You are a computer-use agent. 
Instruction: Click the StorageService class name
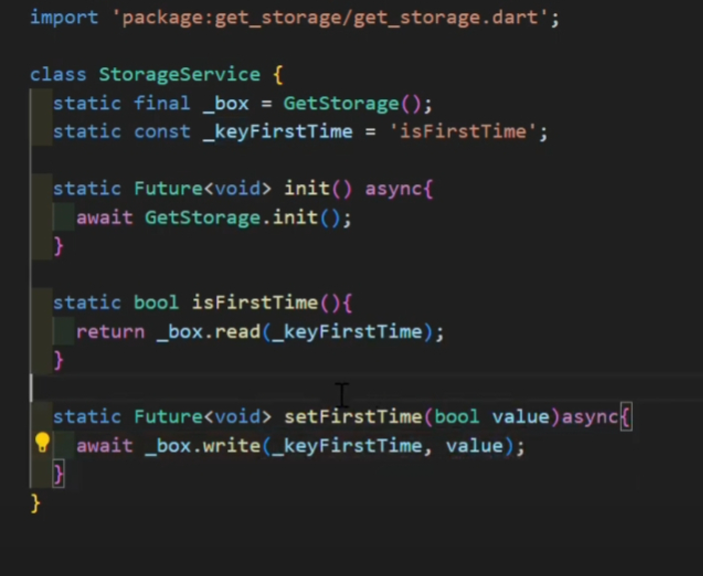click(x=179, y=74)
